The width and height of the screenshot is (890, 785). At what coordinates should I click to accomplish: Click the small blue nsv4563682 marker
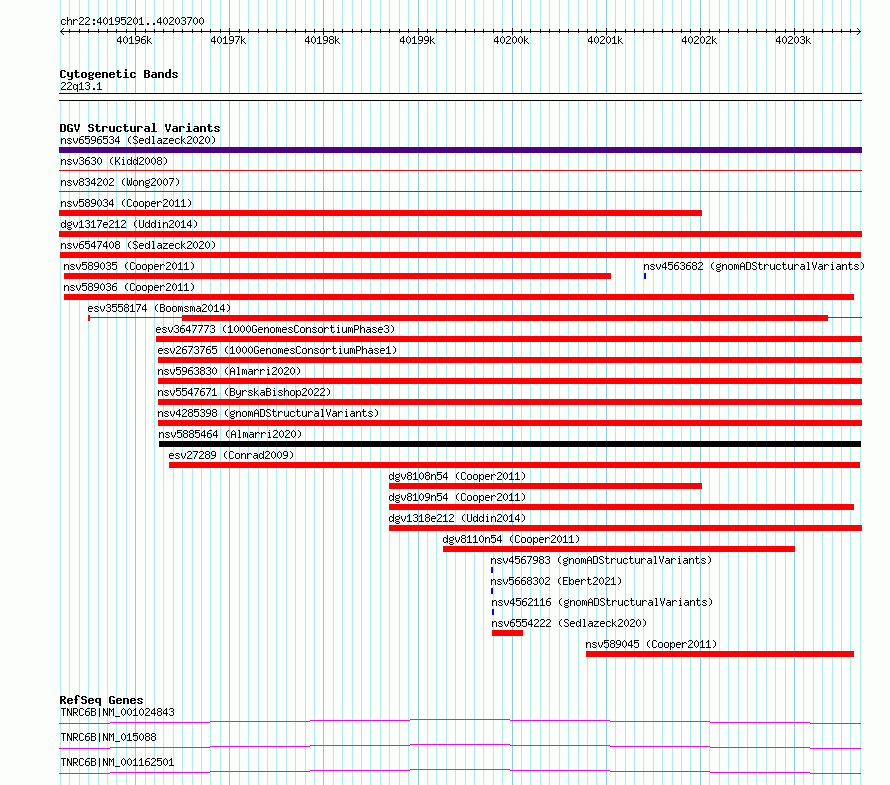pyautogui.click(x=645, y=276)
